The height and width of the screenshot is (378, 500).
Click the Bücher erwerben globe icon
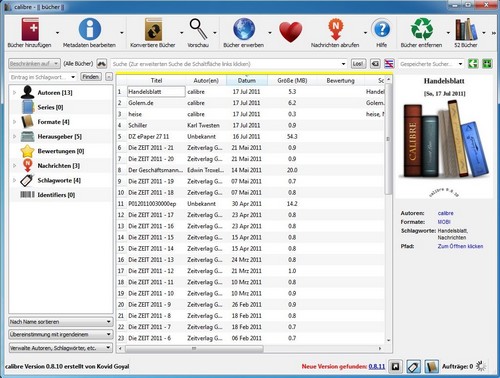pyautogui.click(x=244, y=29)
